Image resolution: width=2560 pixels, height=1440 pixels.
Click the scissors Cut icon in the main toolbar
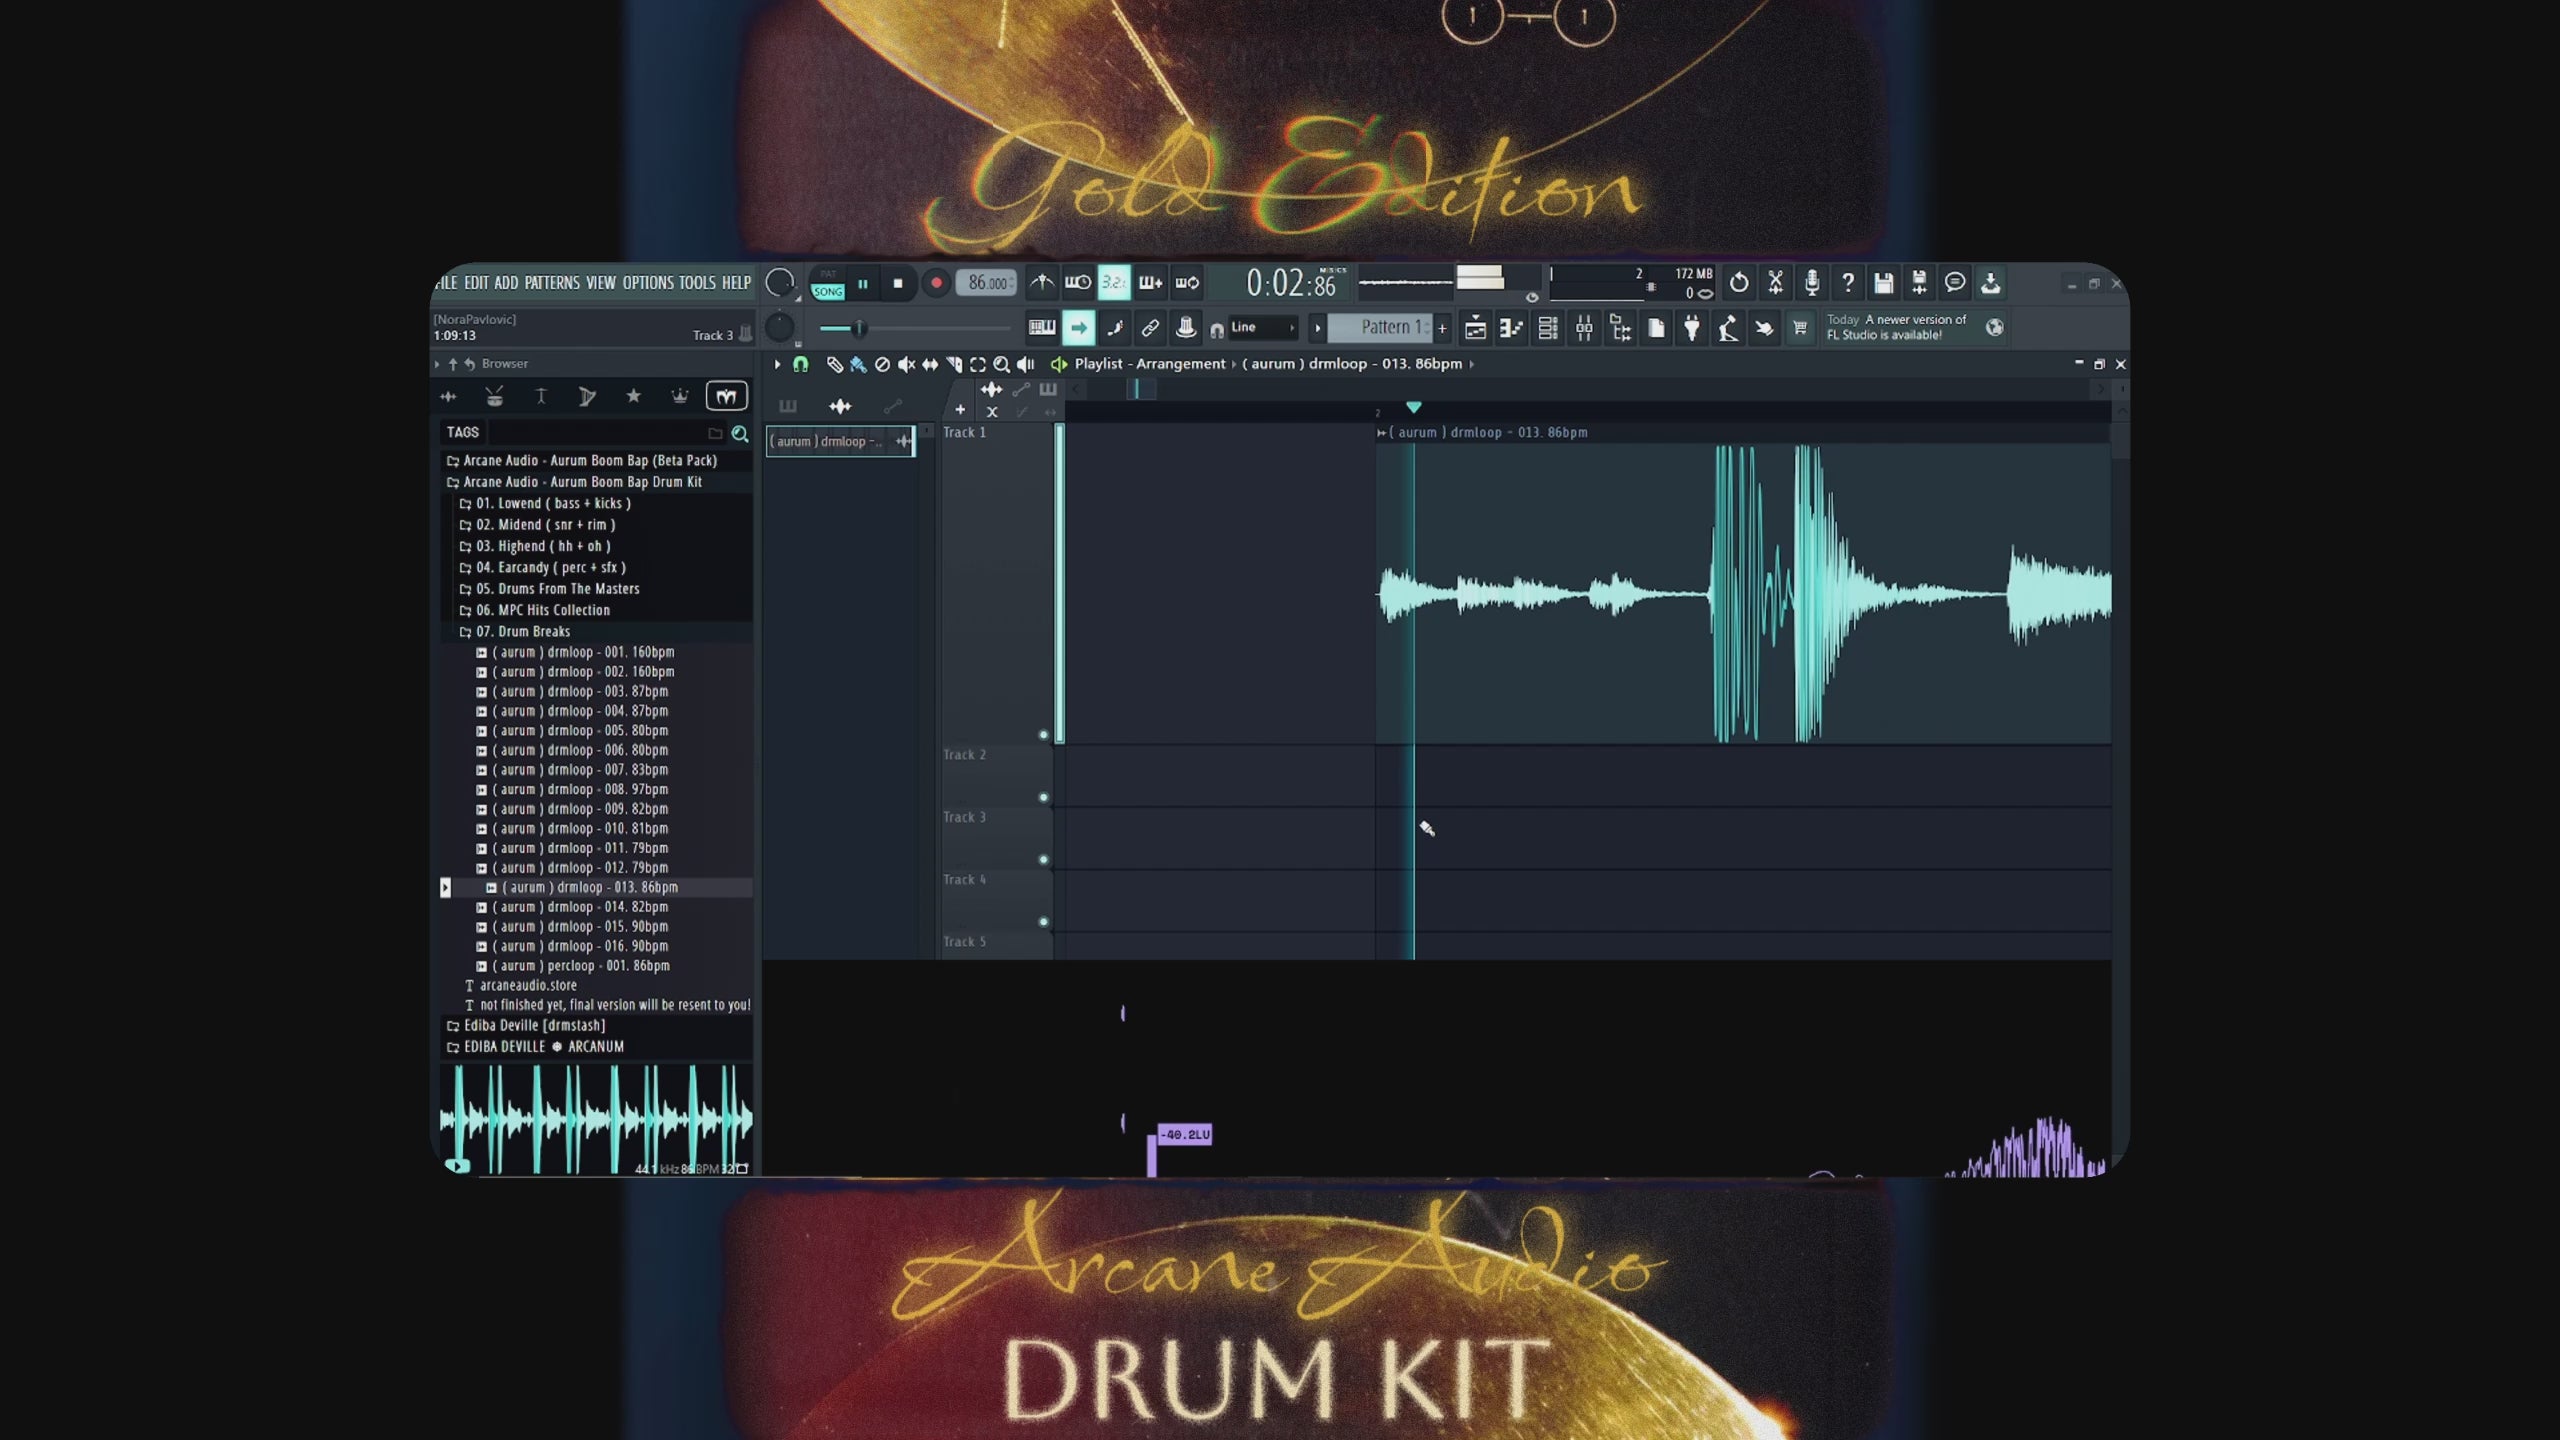point(1776,283)
